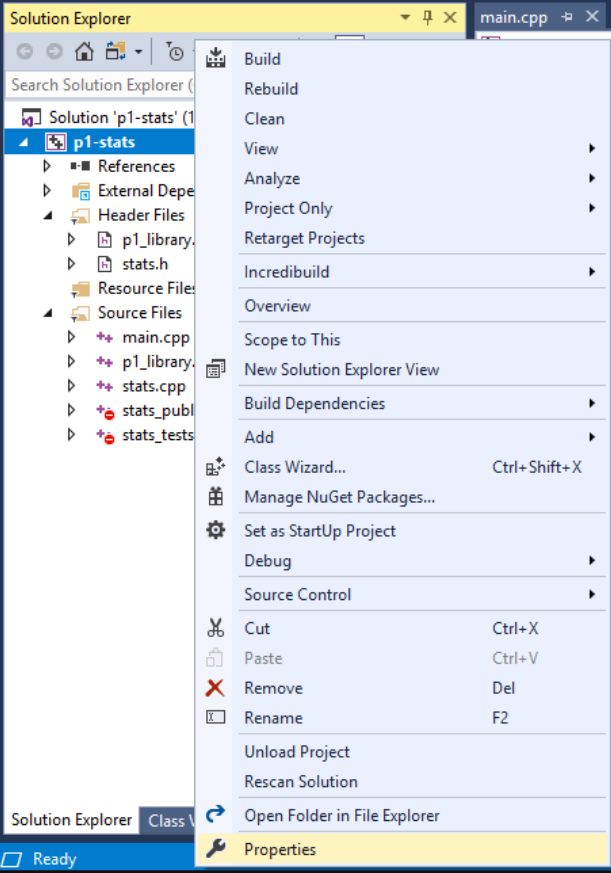The width and height of the screenshot is (611, 873).
Task: Click the gear icon for Set as StartUp Project
Action: pyautogui.click(x=216, y=531)
